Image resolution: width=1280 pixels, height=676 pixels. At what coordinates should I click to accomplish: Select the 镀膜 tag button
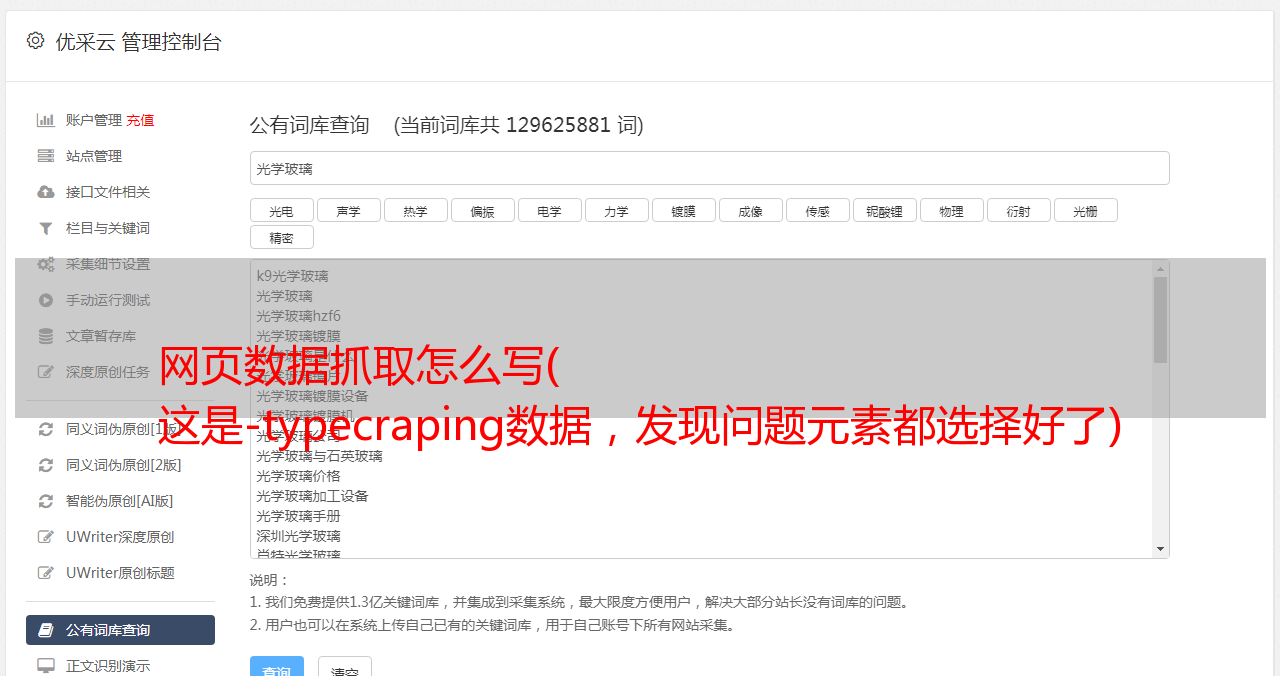[x=683, y=210]
